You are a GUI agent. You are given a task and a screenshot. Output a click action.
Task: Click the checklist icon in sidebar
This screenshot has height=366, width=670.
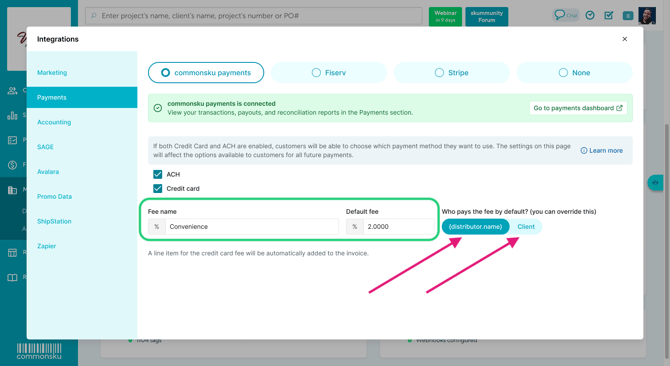12,140
